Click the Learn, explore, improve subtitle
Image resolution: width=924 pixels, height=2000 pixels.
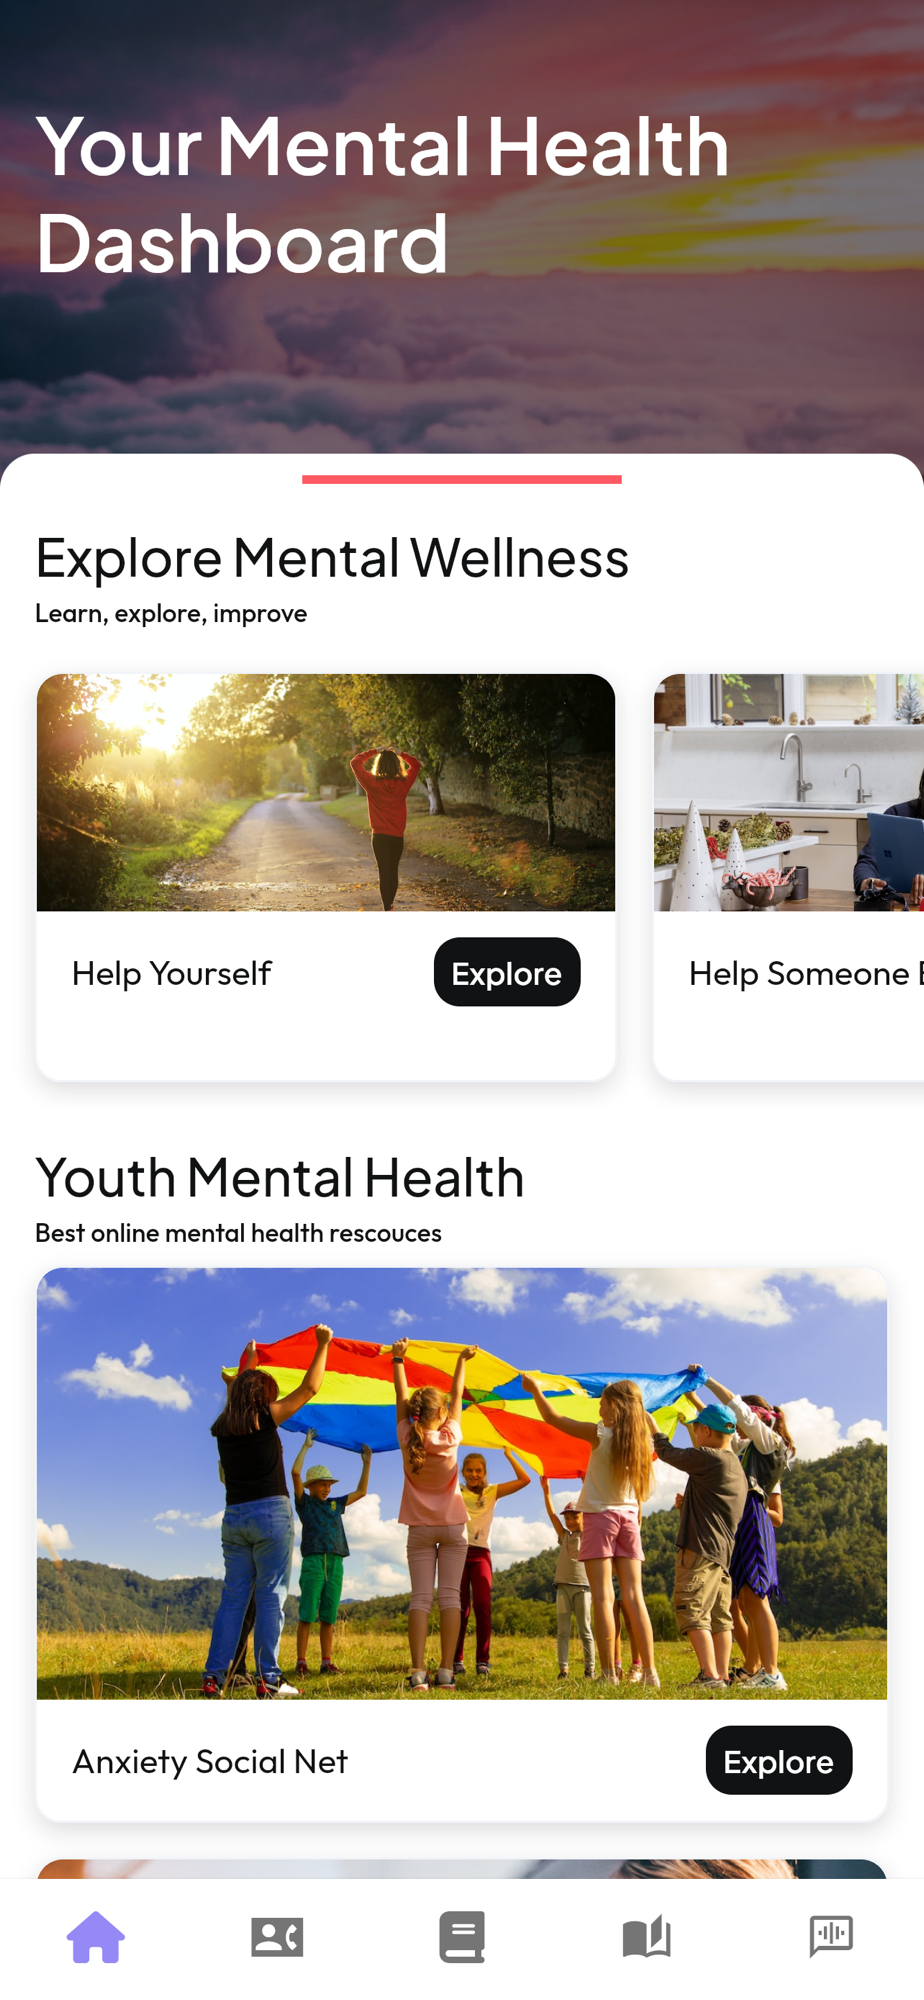tap(171, 613)
